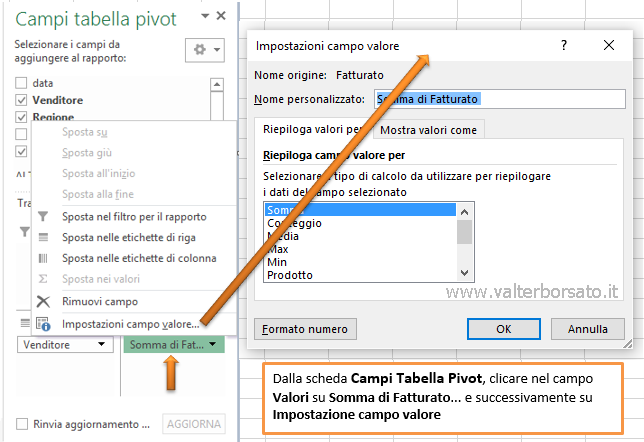Click calculation list scroll up arrow
This screenshot has width=644, height=442.
(x=465, y=212)
